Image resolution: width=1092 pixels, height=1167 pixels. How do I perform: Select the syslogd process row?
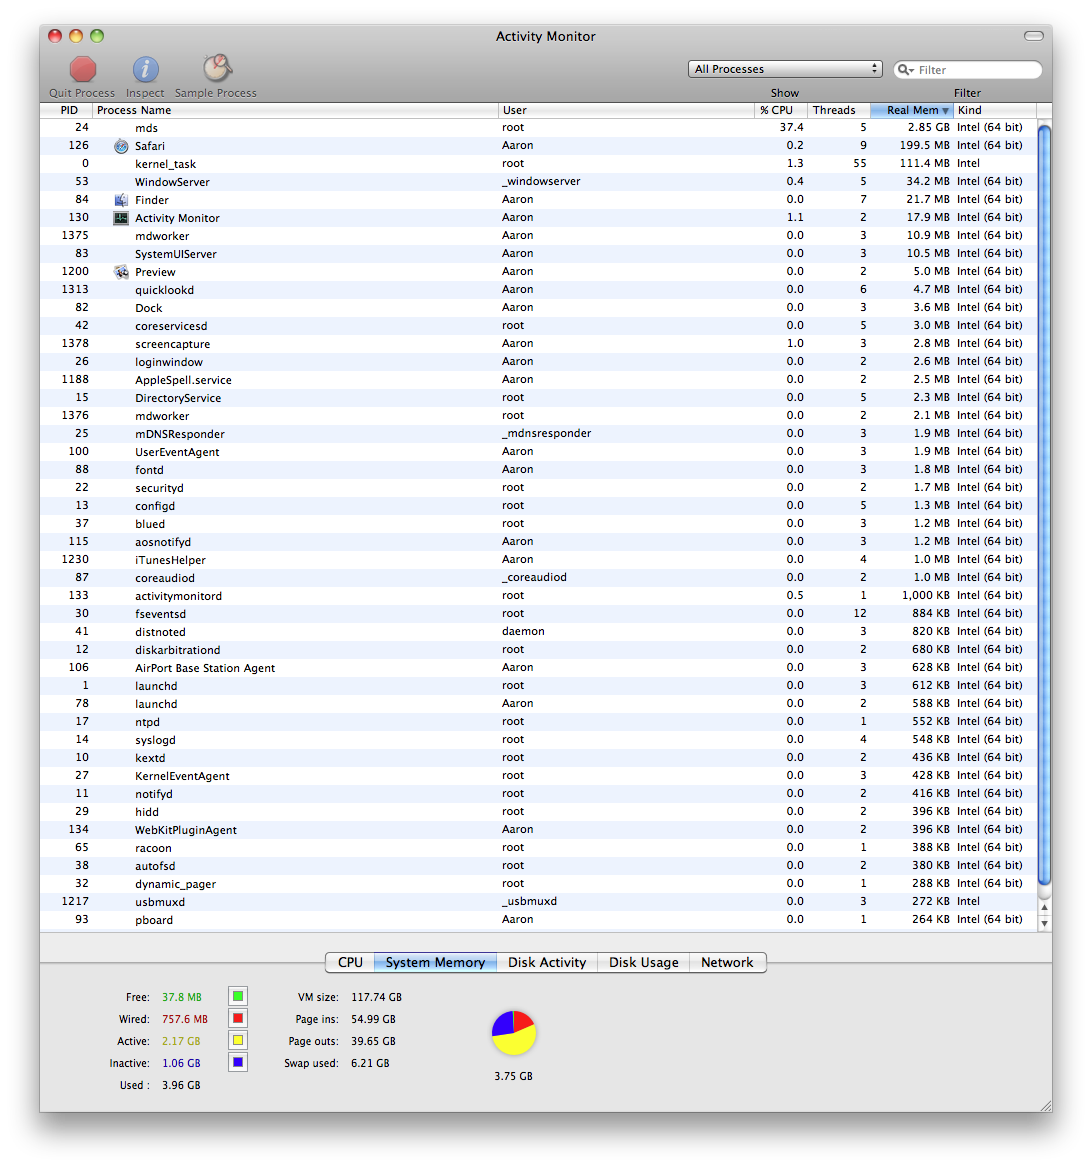coord(538,740)
